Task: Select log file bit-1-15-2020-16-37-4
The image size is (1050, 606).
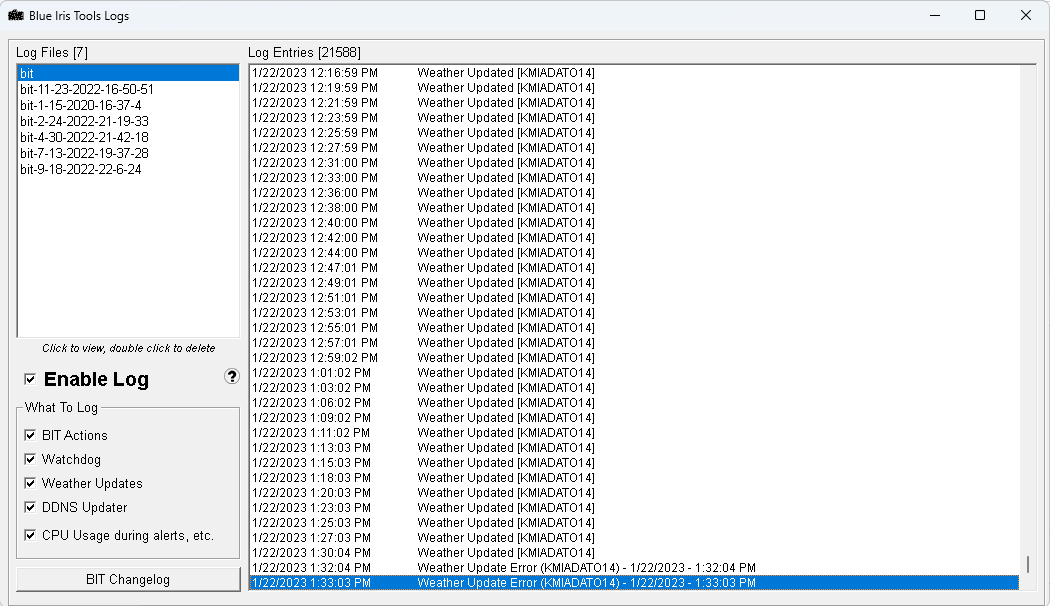Action: point(128,105)
